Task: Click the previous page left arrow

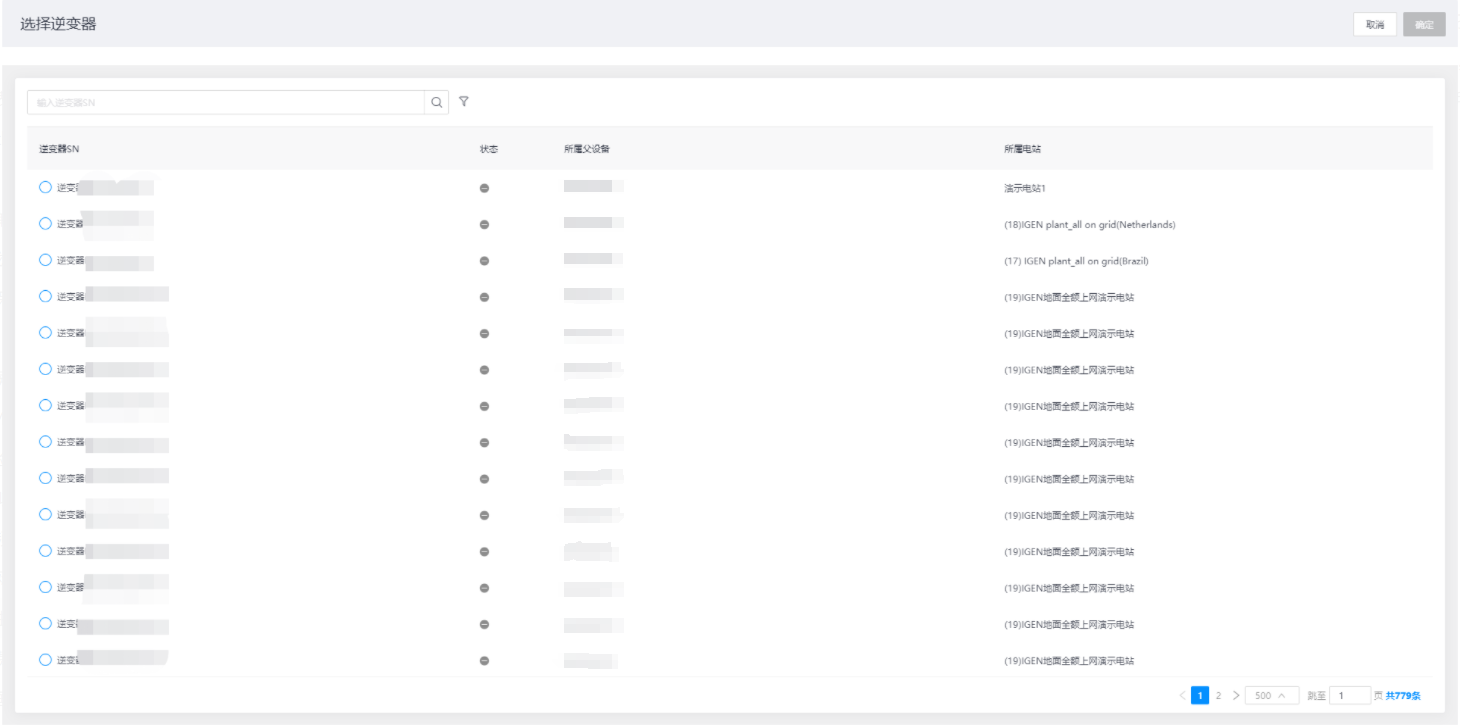Action: (x=1182, y=695)
